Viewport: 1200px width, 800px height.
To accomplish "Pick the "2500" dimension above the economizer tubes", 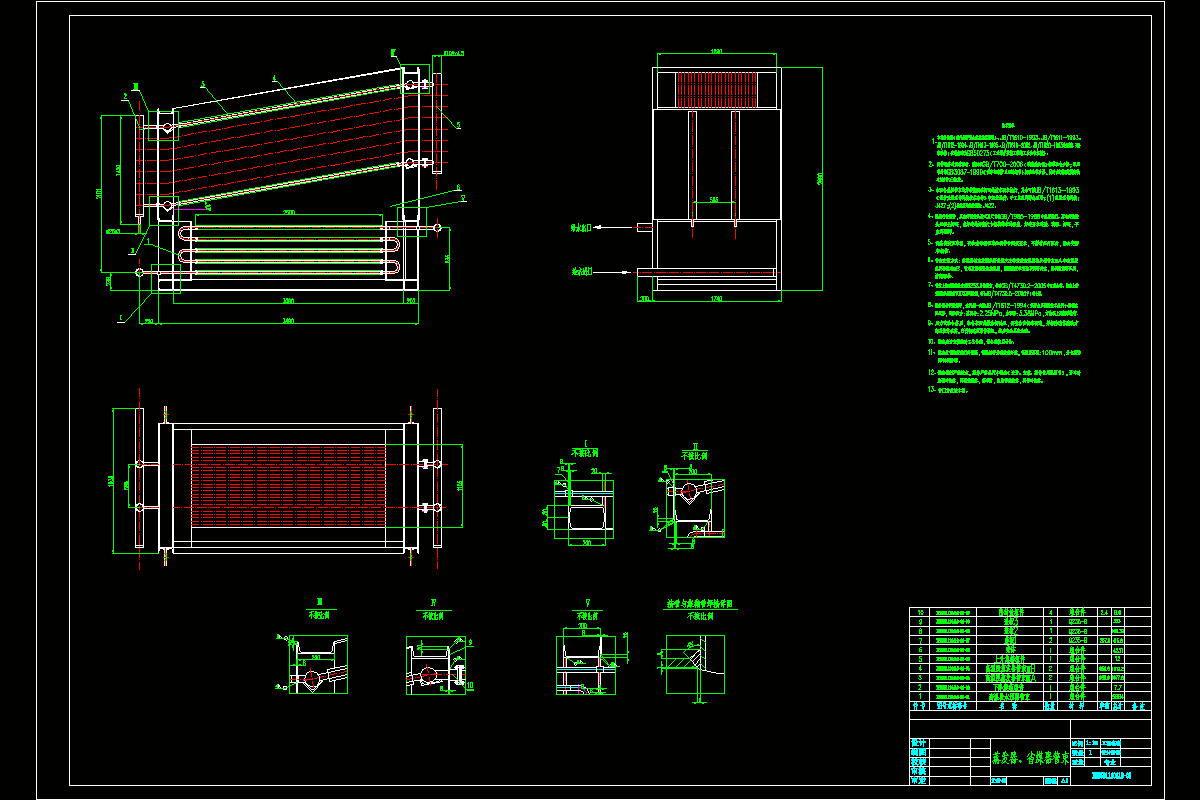I will [x=289, y=212].
